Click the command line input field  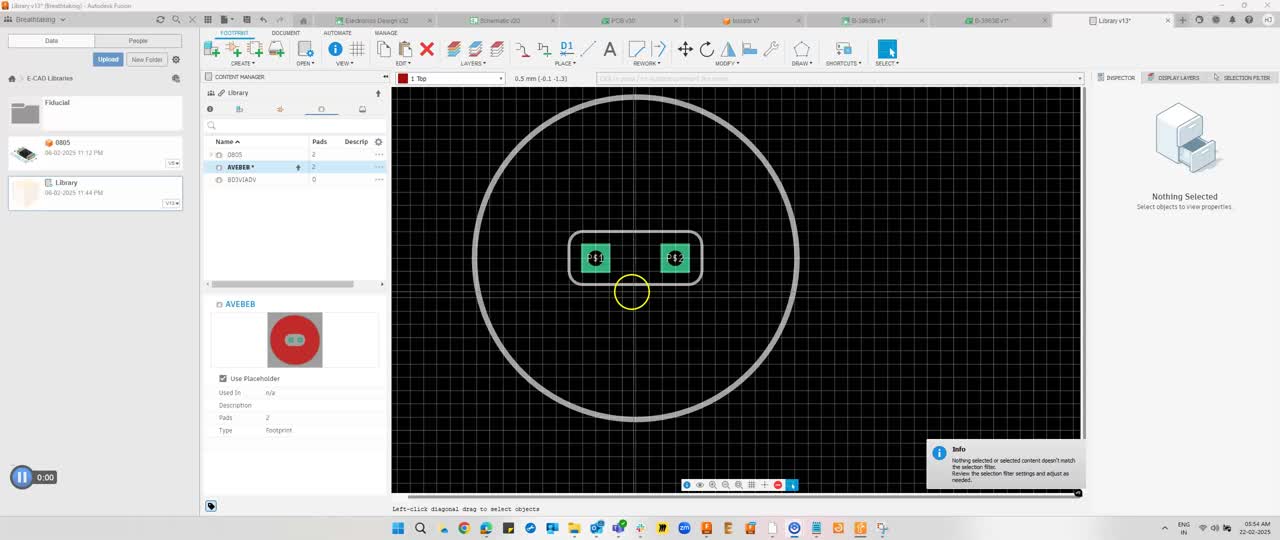pyautogui.click(x=838, y=78)
